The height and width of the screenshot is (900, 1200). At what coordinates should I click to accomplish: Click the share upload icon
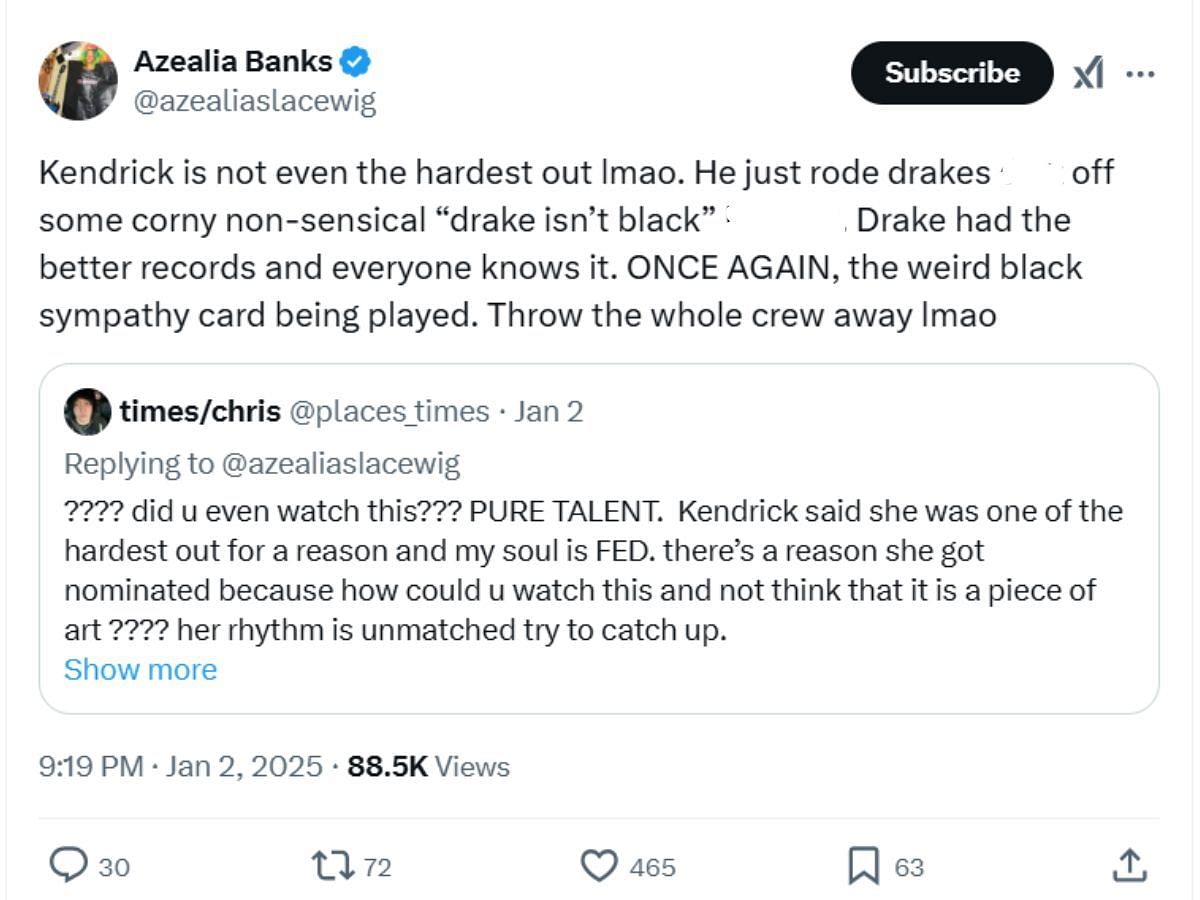[1128, 865]
